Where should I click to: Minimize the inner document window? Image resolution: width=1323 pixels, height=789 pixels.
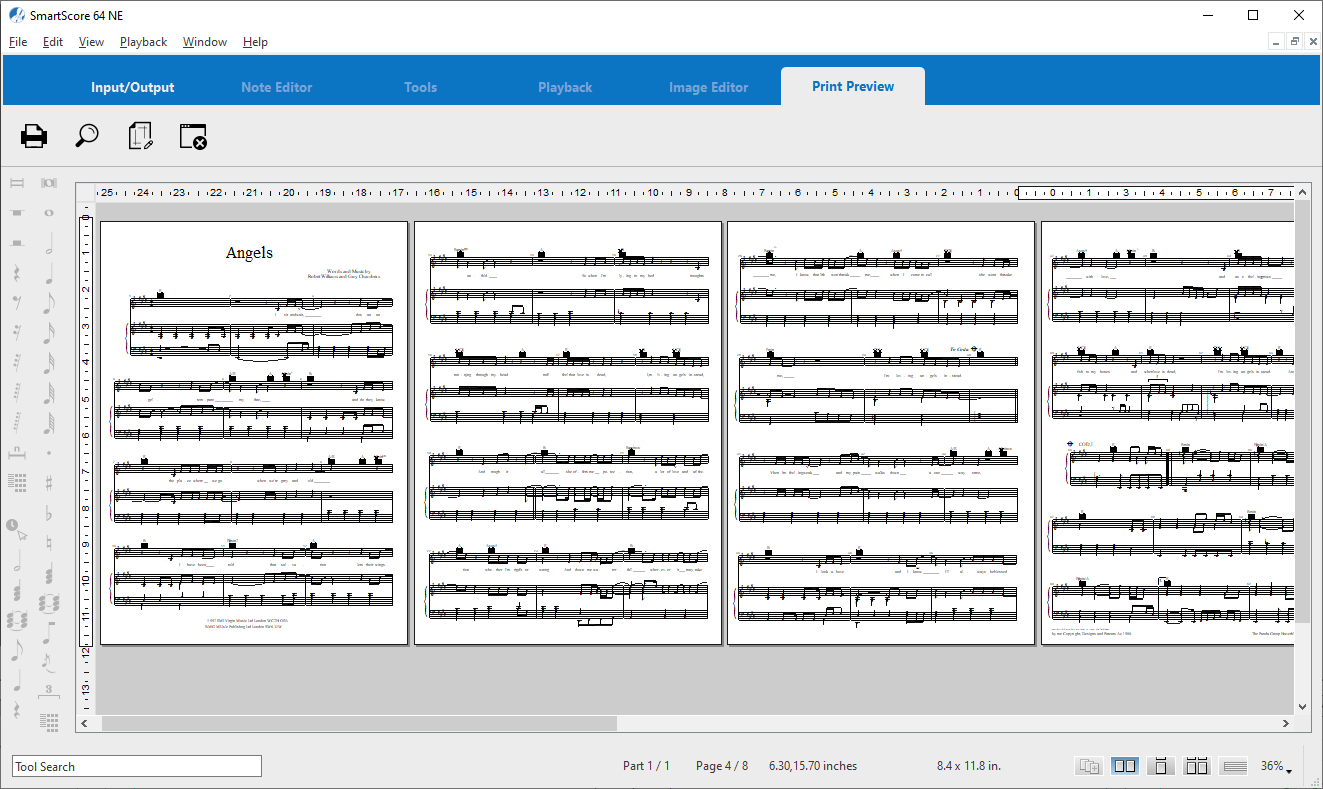click(x=1277, y=42)
